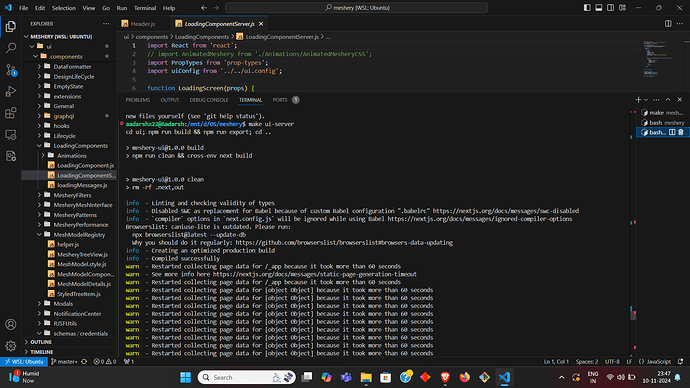
Task: Open the browserslist GitHub link in terminal
Action: coord(344,242)
